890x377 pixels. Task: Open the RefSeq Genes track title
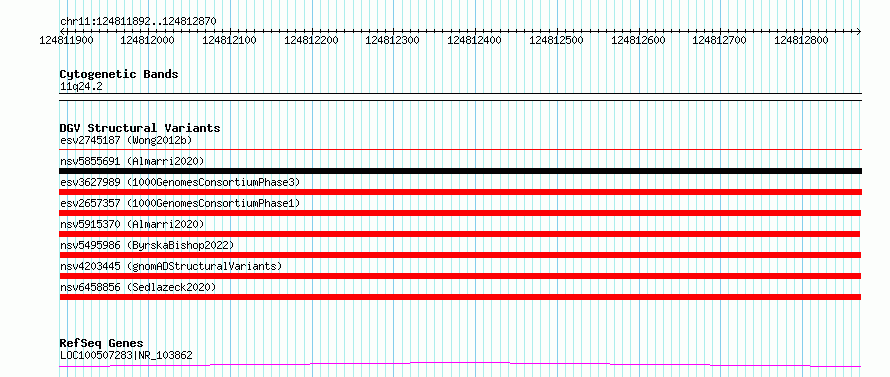(102, 344)
